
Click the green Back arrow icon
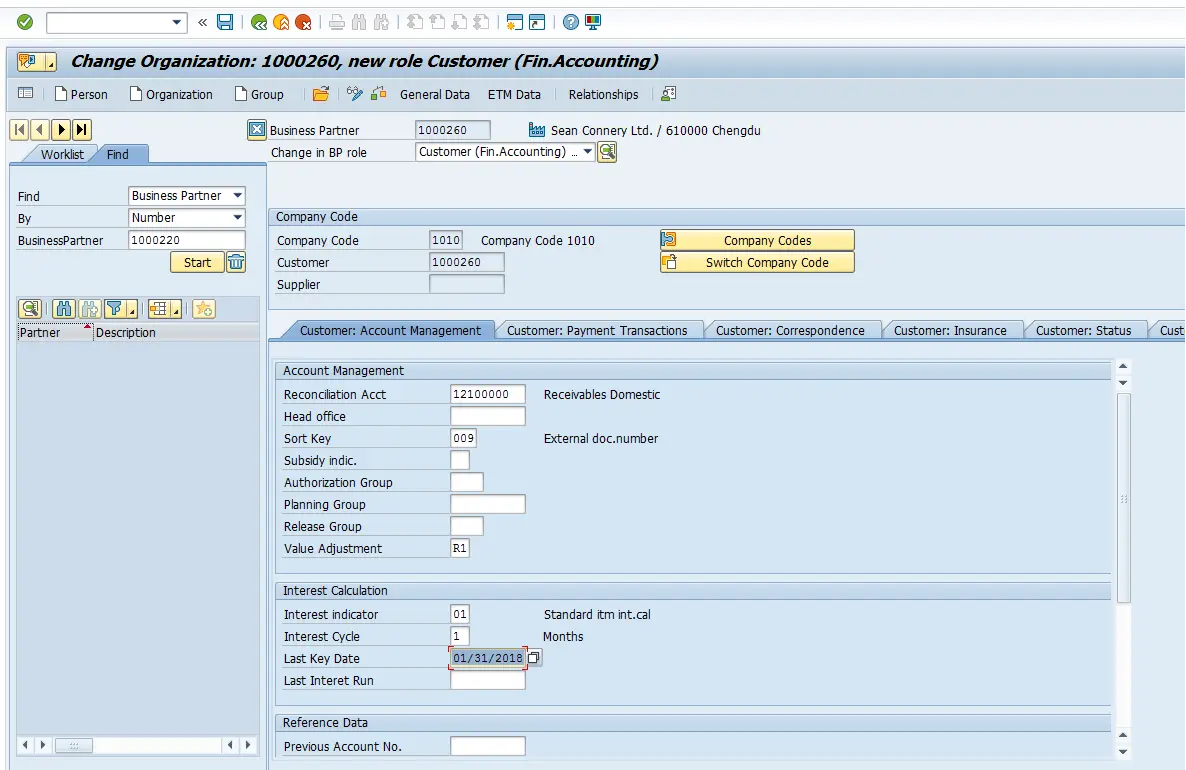pos(259,23)
